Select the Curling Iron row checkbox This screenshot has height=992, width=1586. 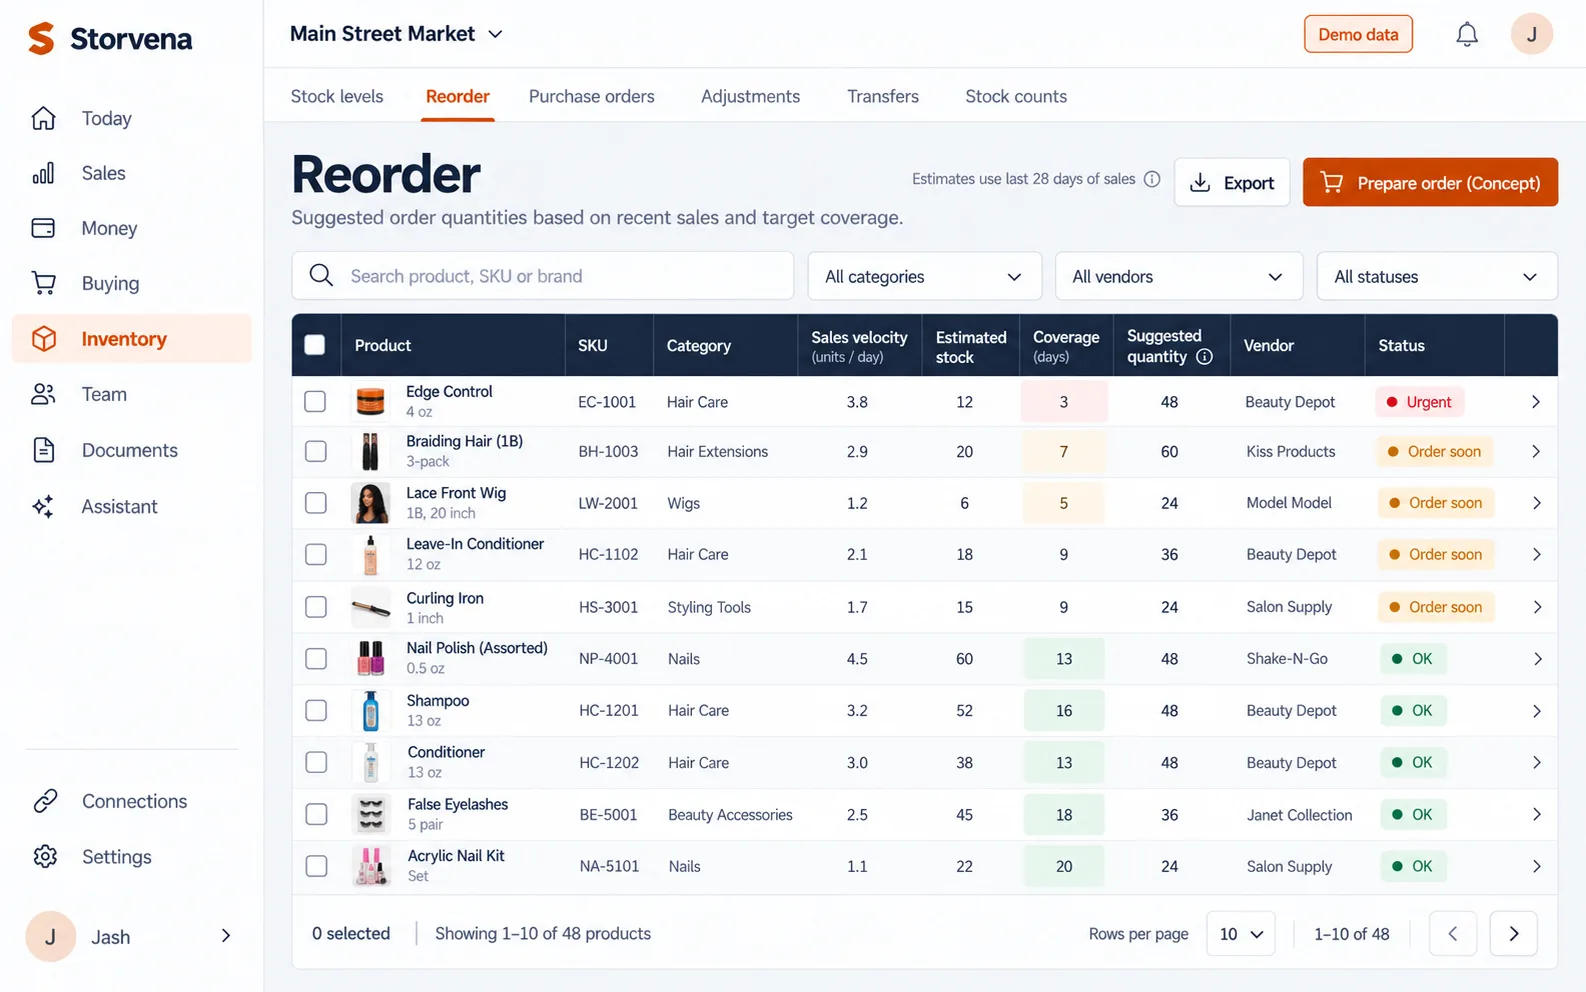tap(316, 607)
